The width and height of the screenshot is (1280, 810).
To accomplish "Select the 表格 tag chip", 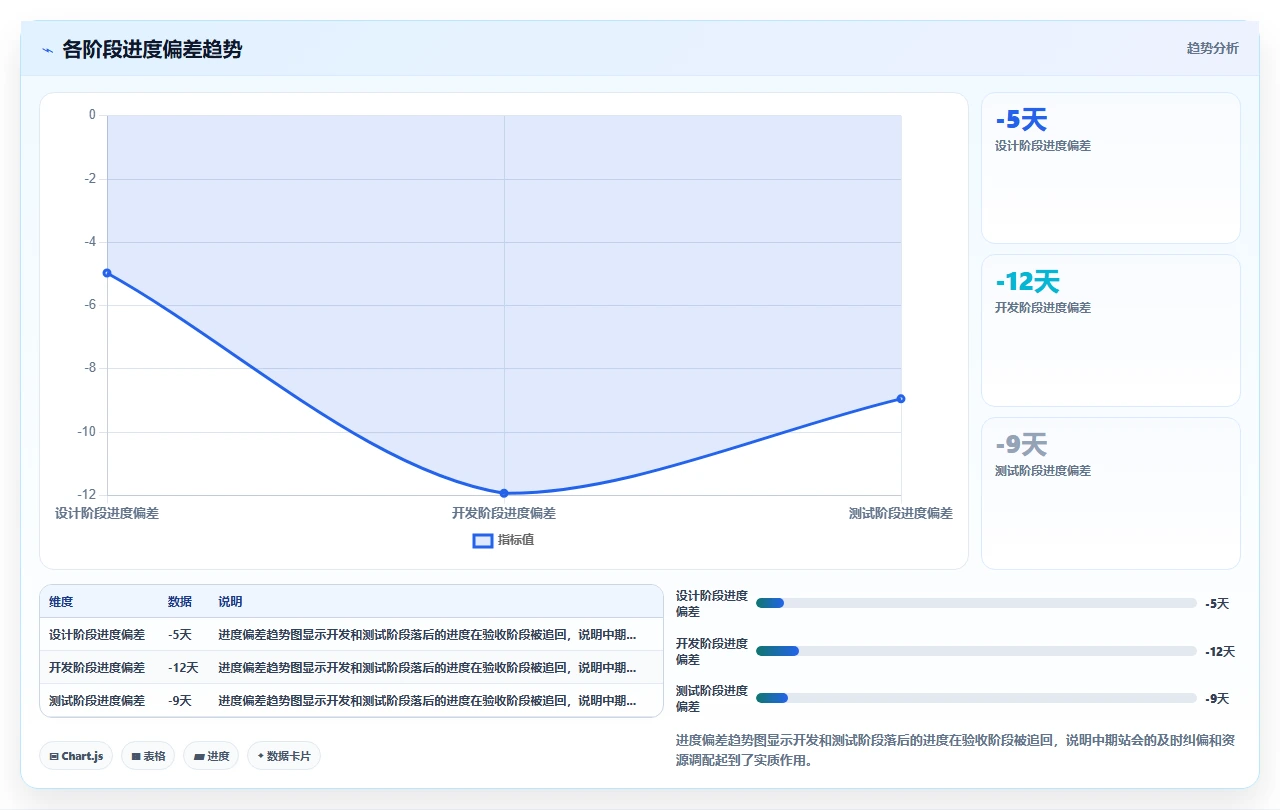I will 148,756.
